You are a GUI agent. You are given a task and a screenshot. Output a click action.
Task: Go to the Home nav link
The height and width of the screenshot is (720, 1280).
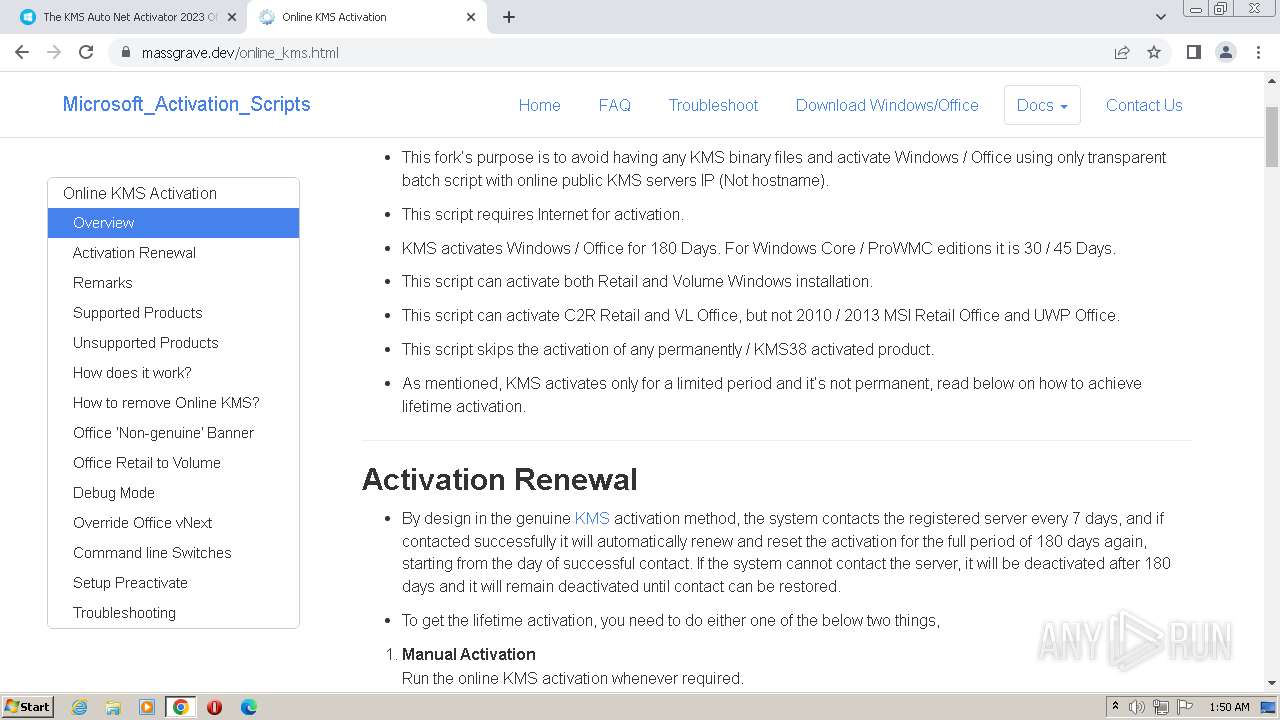tap(539, 105)
